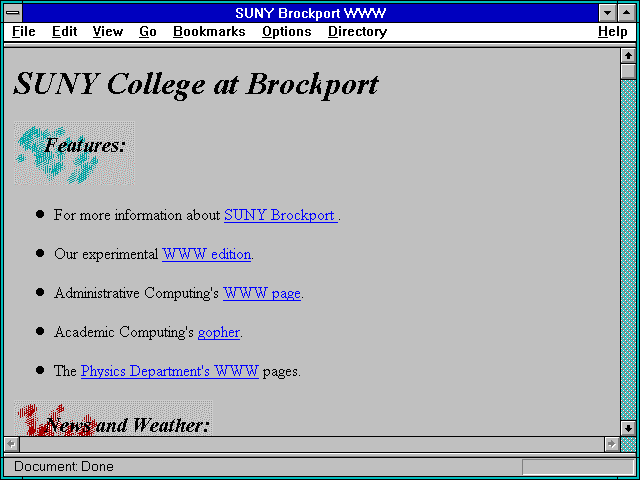The width and height of the screenshot is (640, 480).
Task: Click the 'Our experimental' text
Action: tap(106, 254)
